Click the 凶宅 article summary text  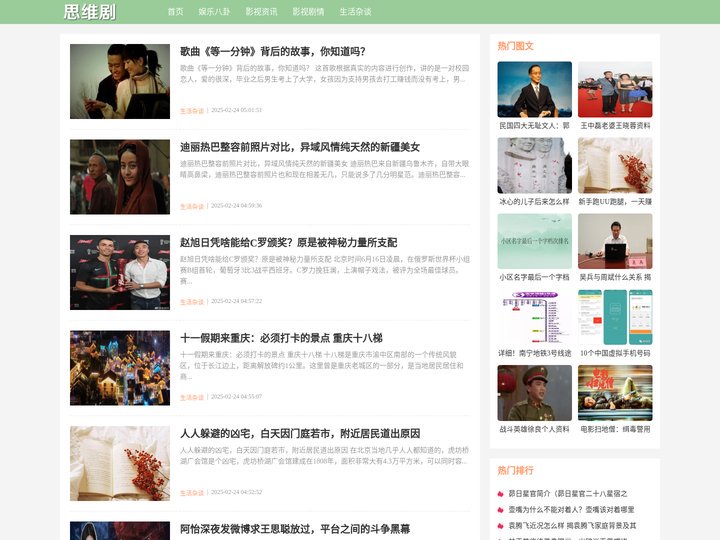pos(325,456)
